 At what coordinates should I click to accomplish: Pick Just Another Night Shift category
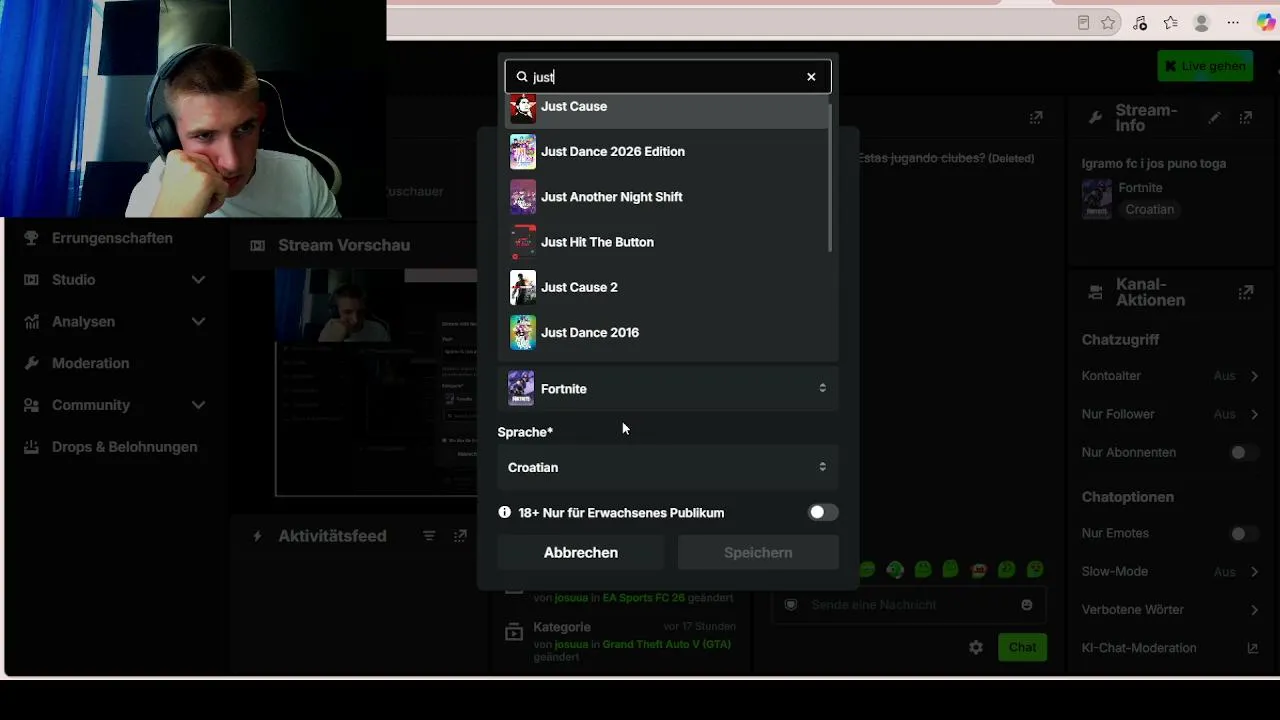click(668, 197)
